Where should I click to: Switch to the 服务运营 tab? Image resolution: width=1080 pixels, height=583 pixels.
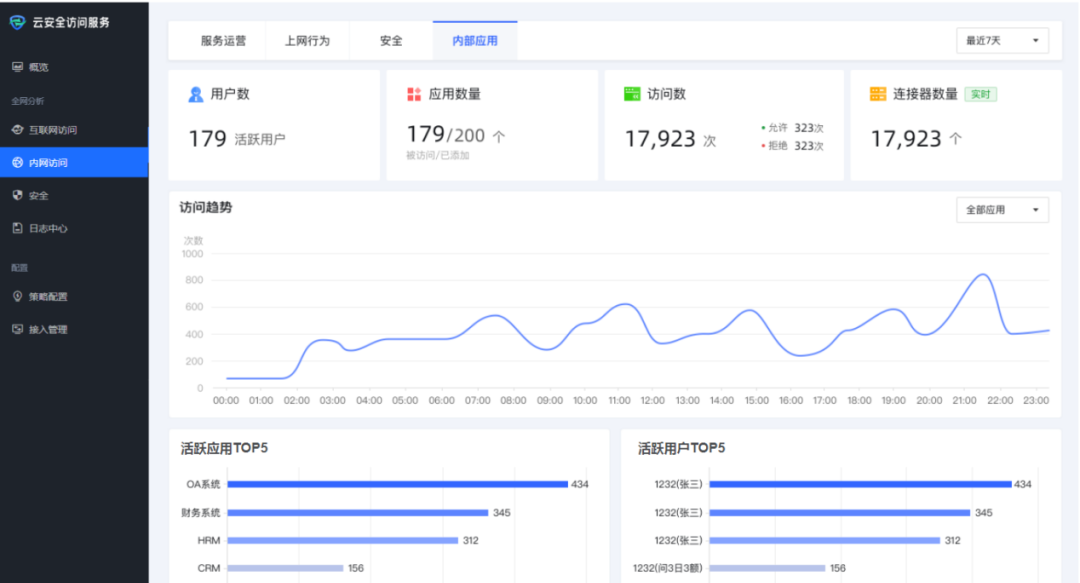click(223, 41)
